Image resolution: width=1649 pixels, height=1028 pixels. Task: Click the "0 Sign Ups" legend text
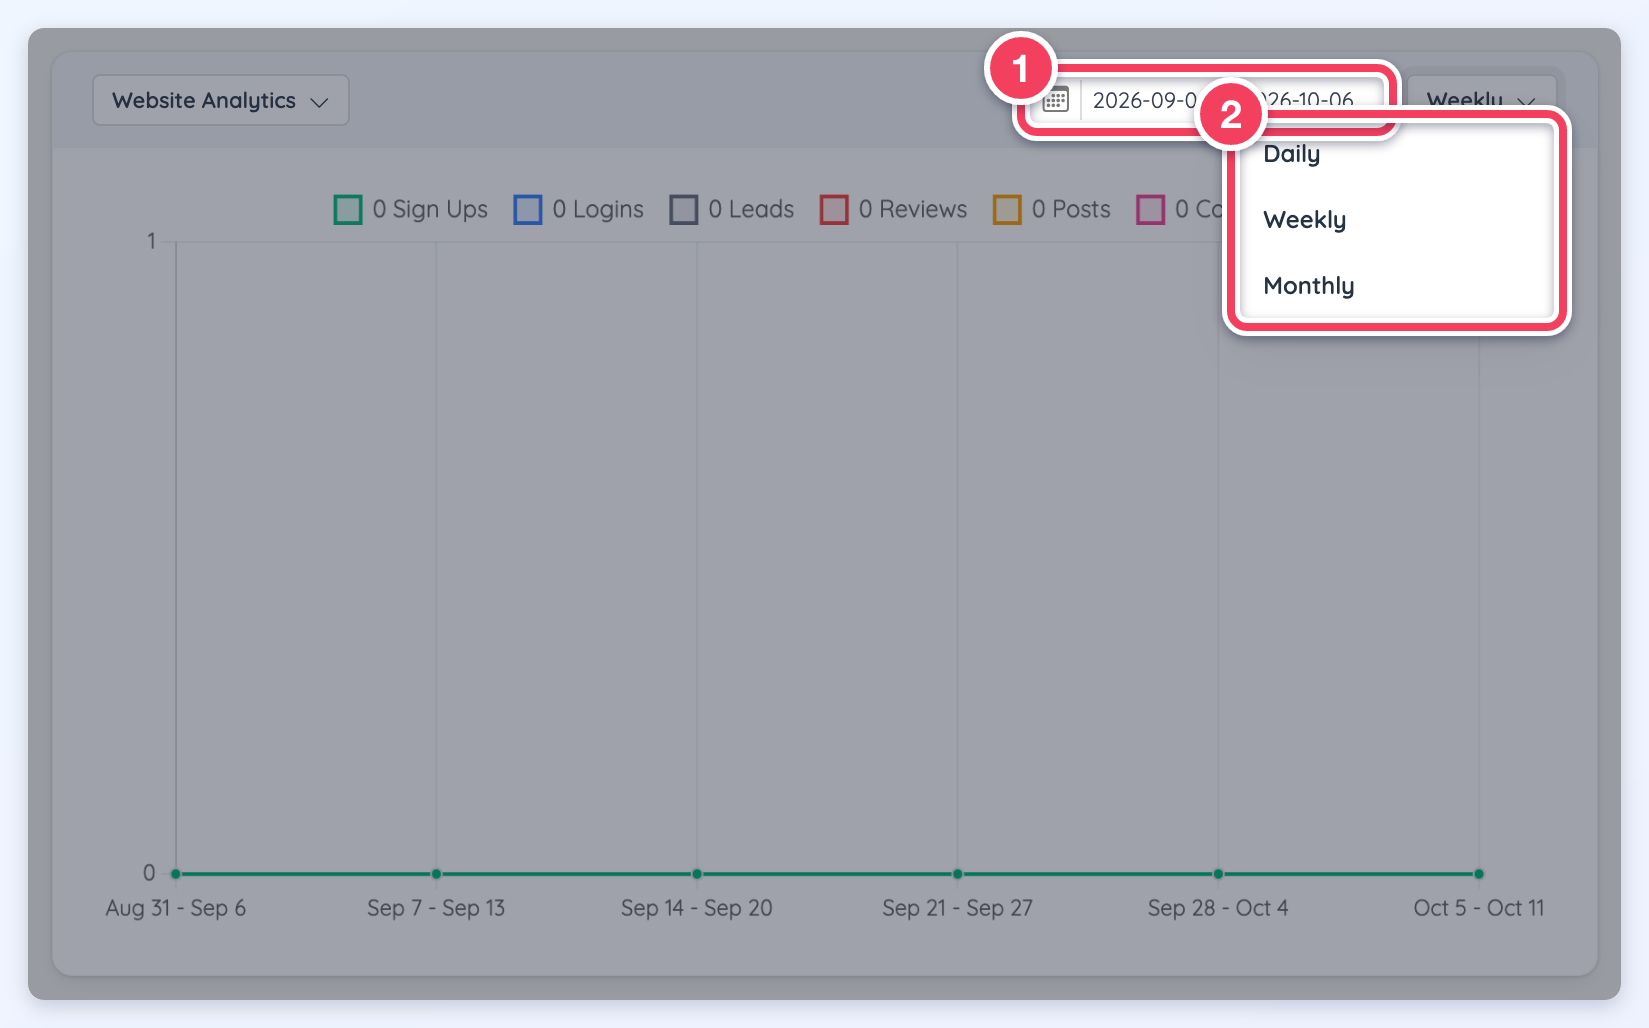(x=430, y=210)
